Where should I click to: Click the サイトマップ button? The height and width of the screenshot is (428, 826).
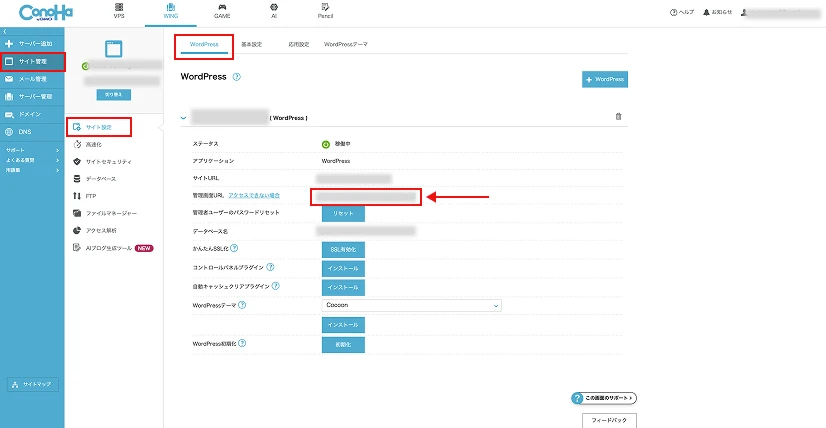point(33,384)
